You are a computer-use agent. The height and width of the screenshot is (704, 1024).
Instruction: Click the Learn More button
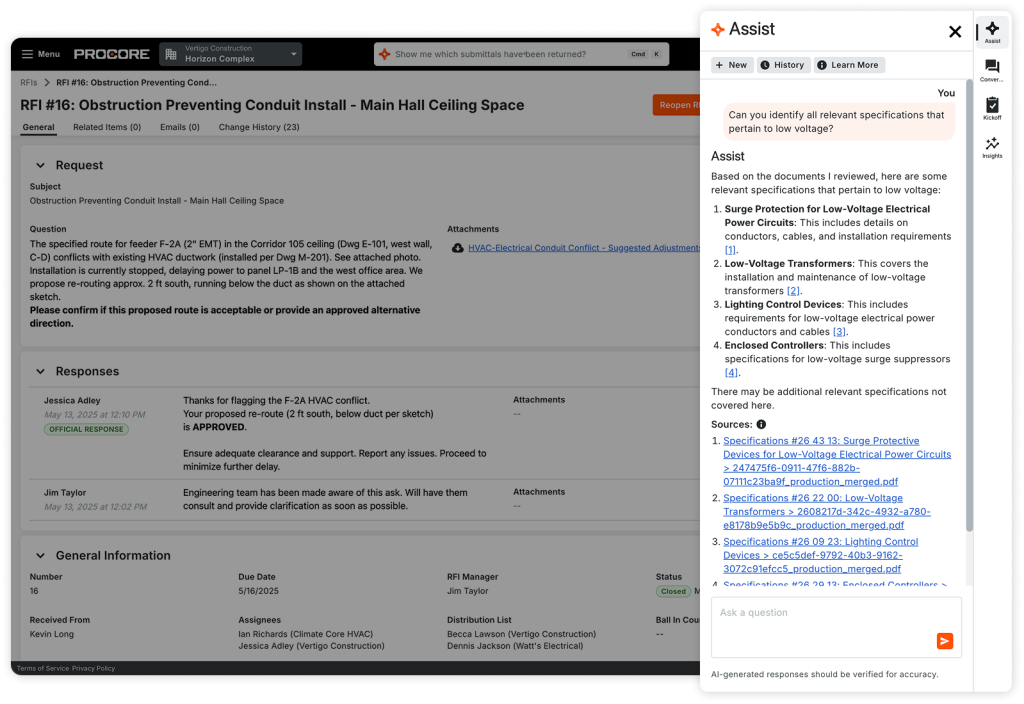click(x=849, y=65)
